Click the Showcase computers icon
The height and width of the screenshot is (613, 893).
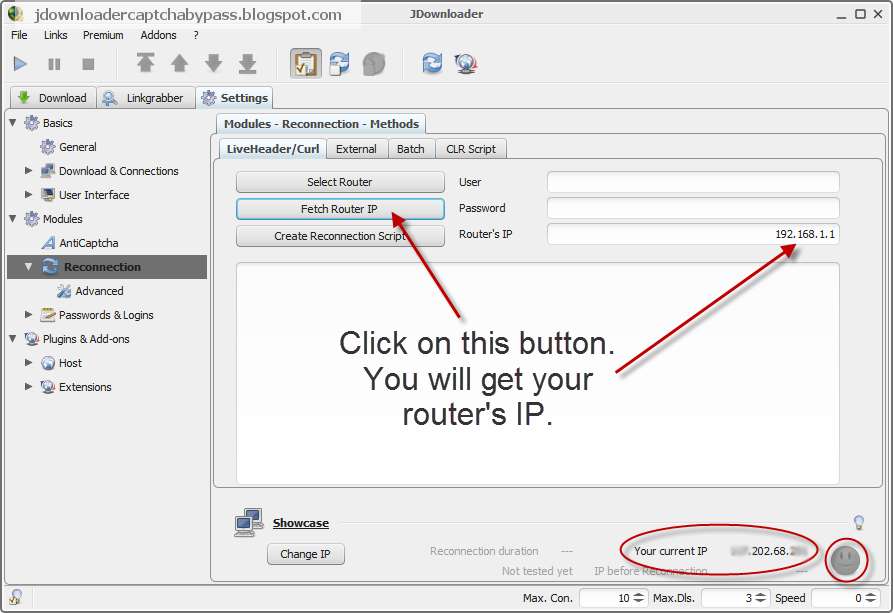pos(249,522)
